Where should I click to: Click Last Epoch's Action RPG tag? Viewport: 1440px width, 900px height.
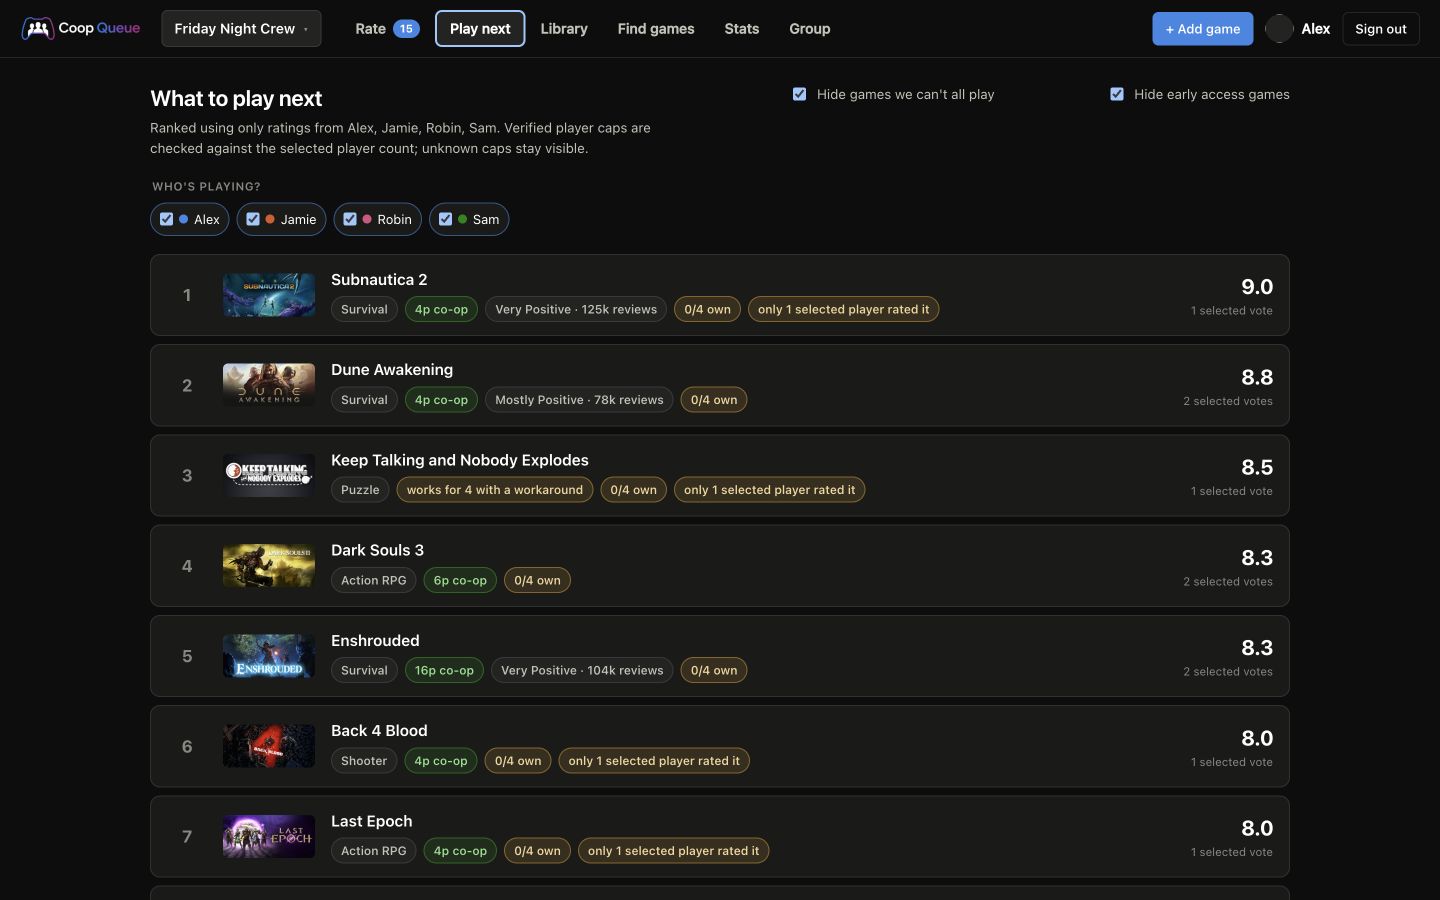373,851
